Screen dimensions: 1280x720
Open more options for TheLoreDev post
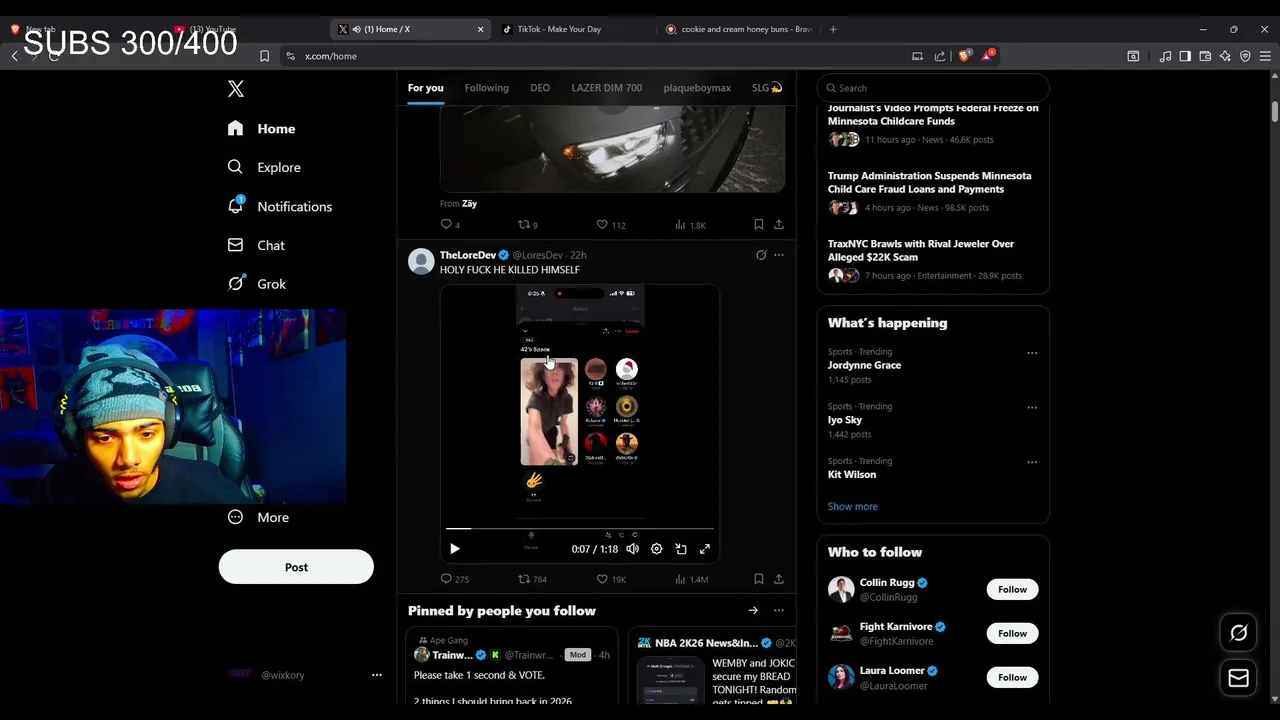click(779, 255)
